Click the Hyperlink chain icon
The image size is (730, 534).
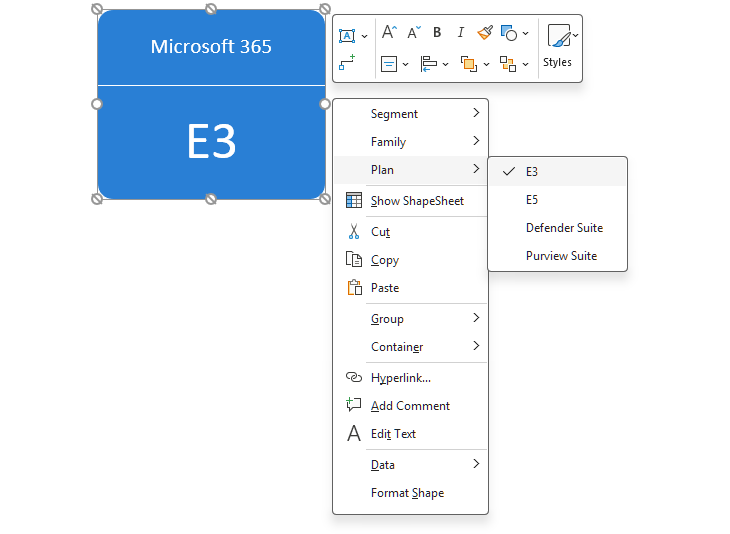354,377
